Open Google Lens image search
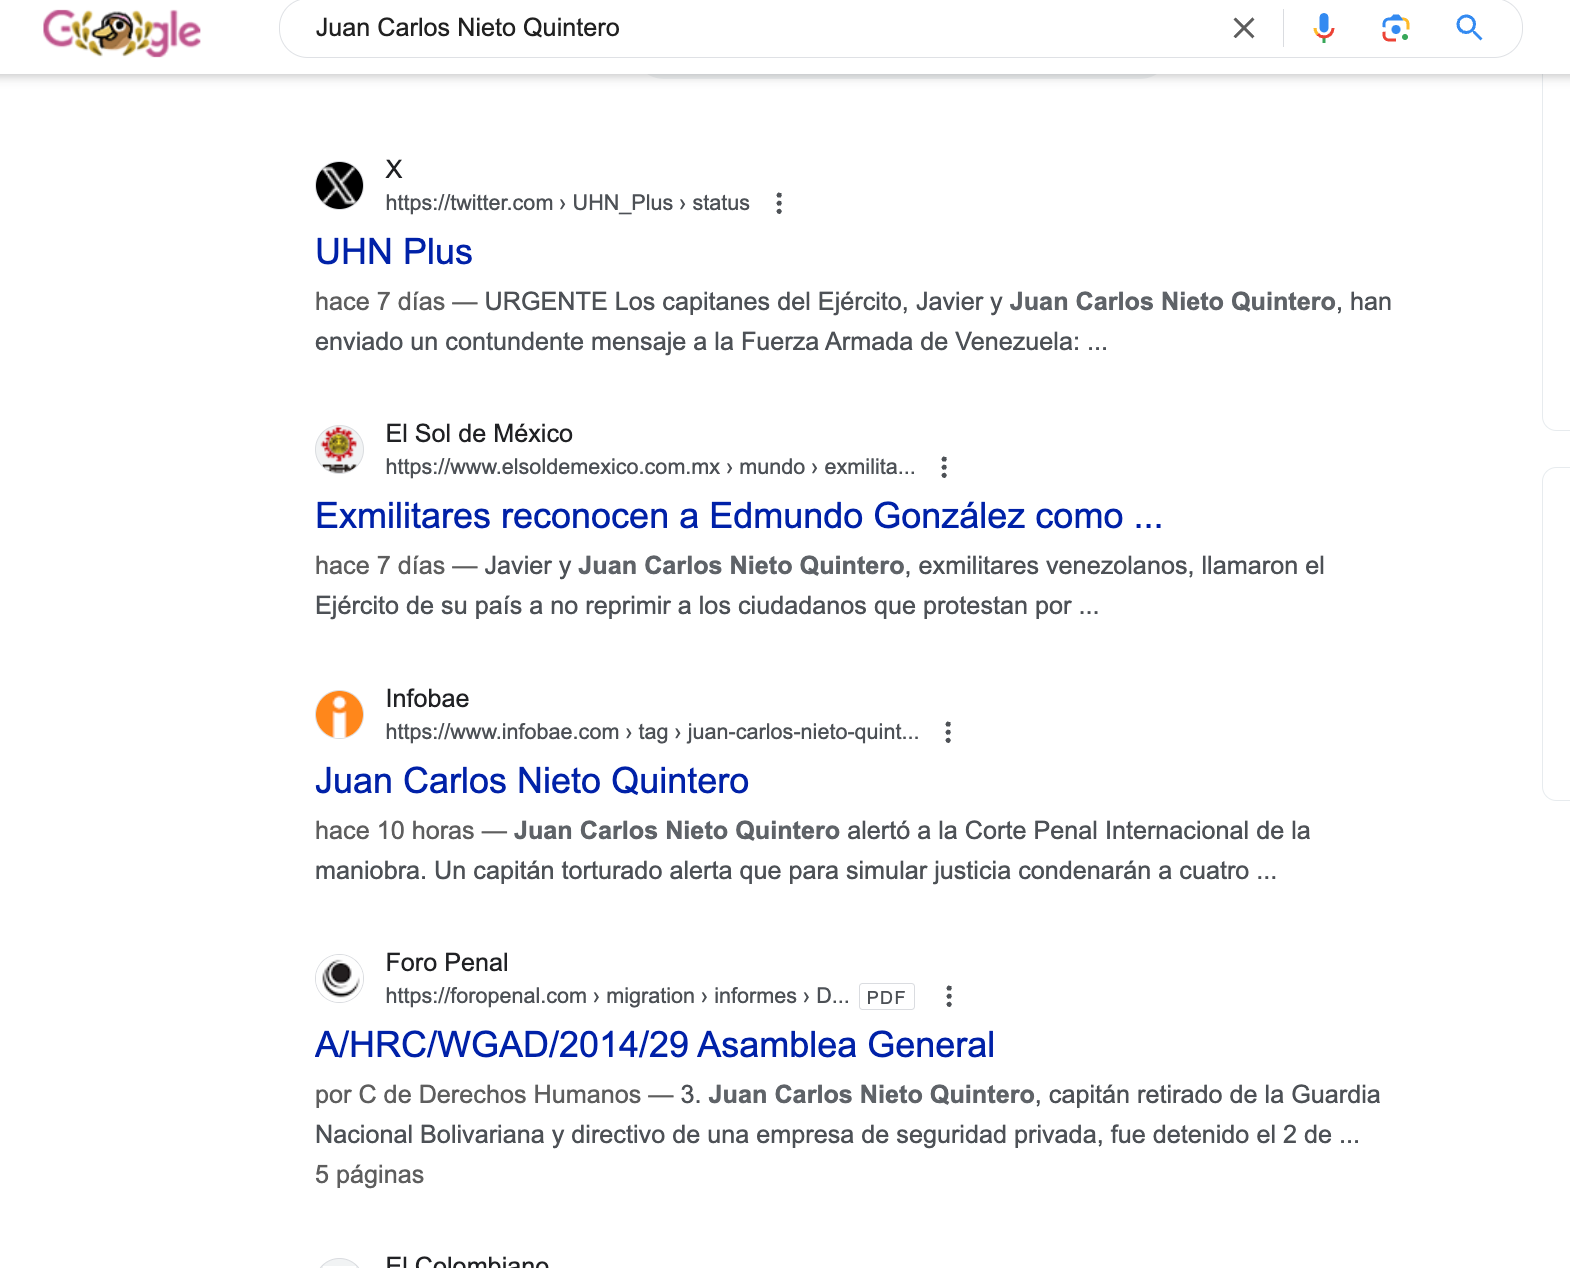Screen dimensions: 1570x1268 pyautogui.click(x=1395, y=28)
